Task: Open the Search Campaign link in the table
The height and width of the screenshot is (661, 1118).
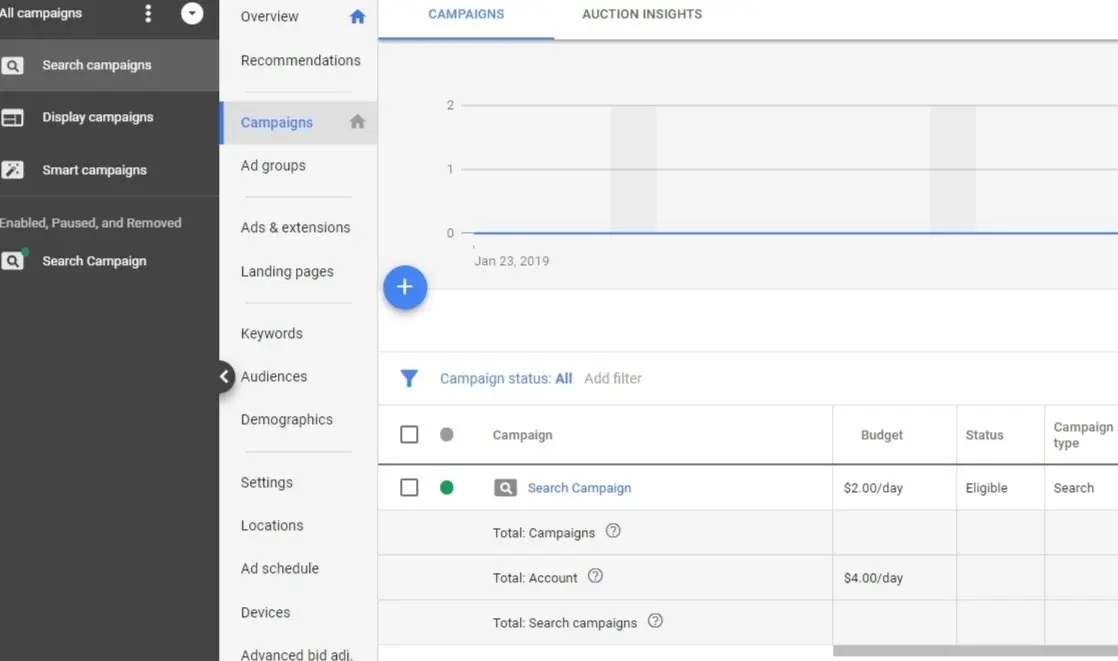Action: coord(579,488)
